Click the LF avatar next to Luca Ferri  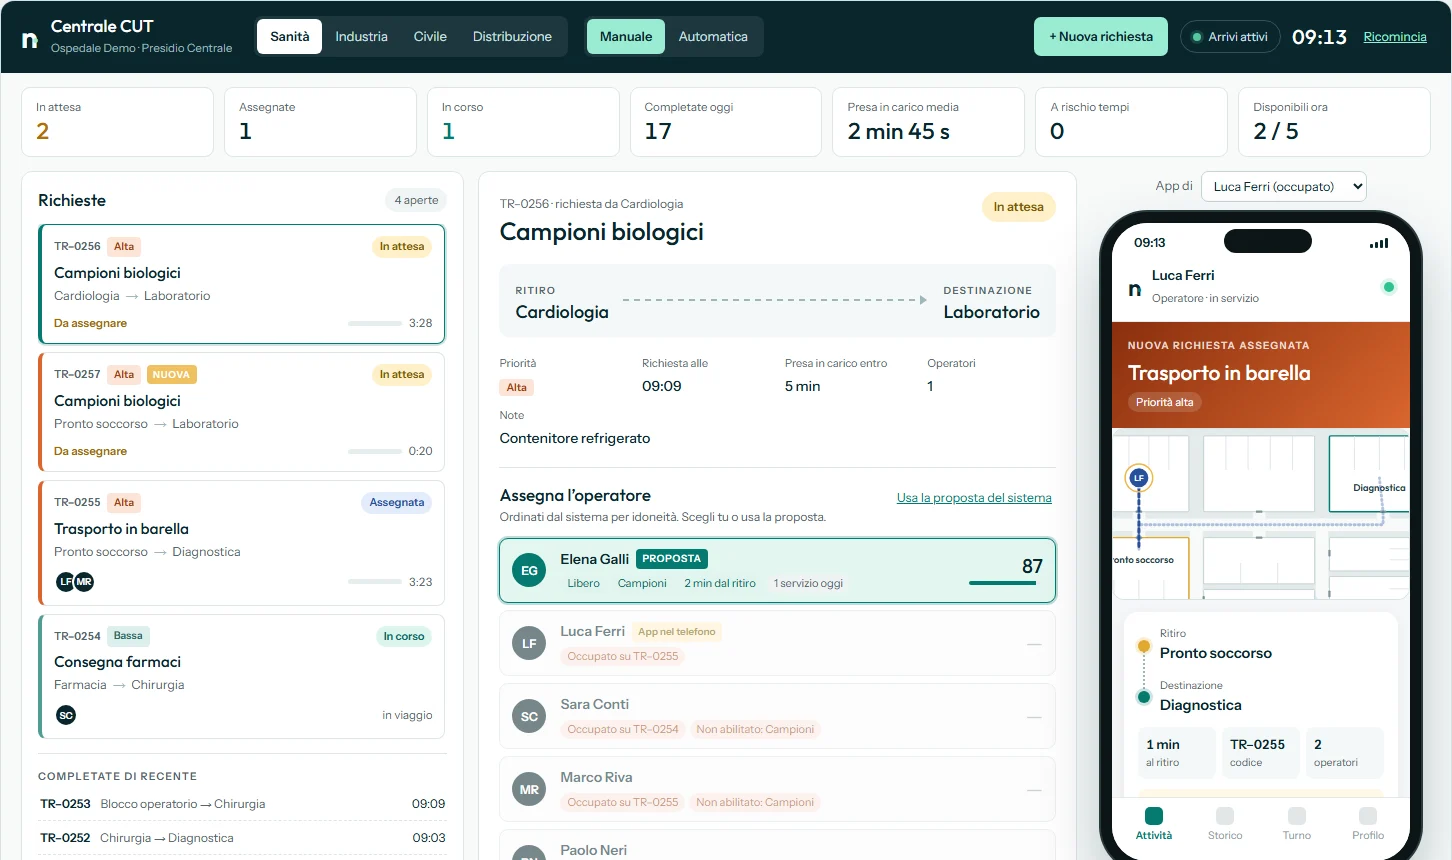coord(529,643)
